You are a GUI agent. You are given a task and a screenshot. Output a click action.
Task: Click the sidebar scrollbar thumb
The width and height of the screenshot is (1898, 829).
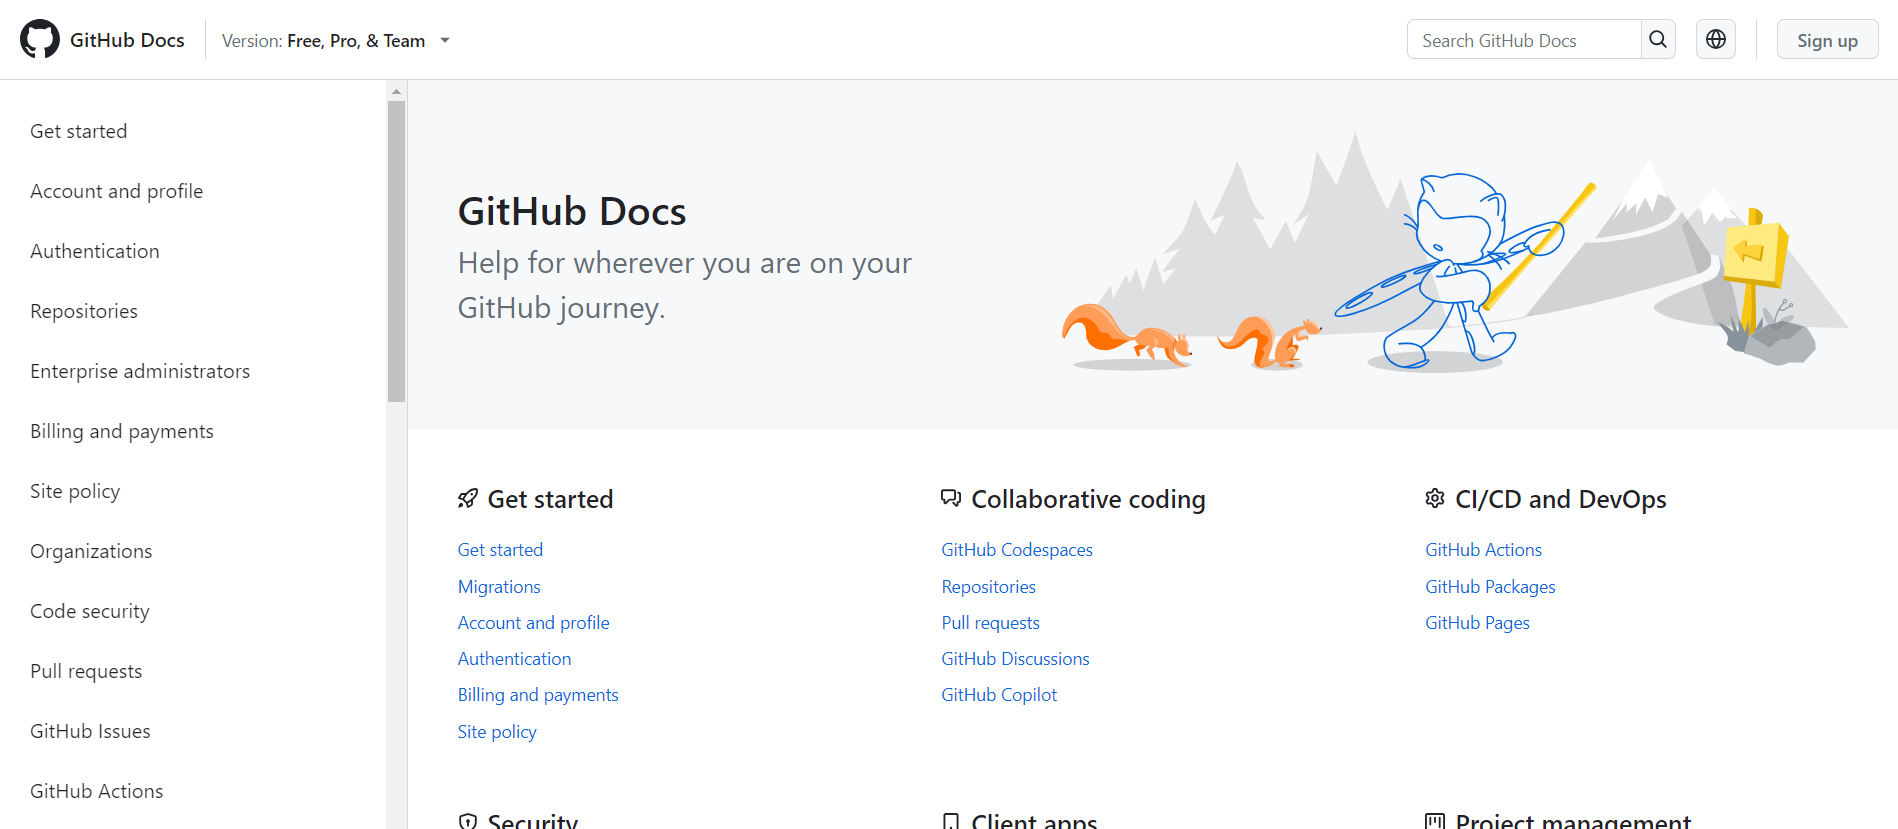(396, 250)
